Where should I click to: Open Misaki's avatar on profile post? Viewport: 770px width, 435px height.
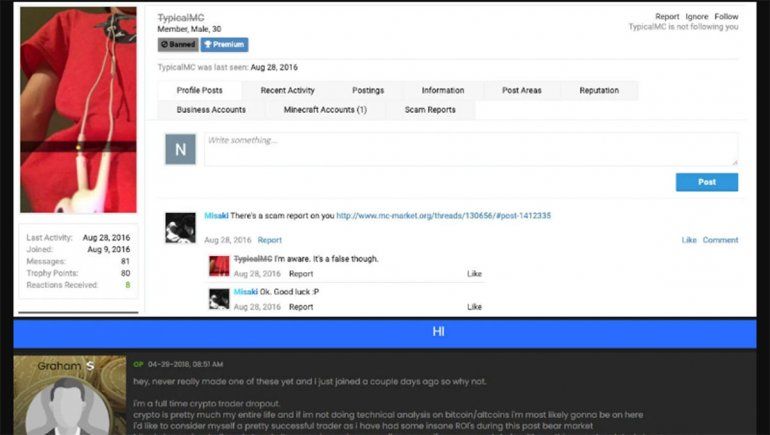[180, 228]
